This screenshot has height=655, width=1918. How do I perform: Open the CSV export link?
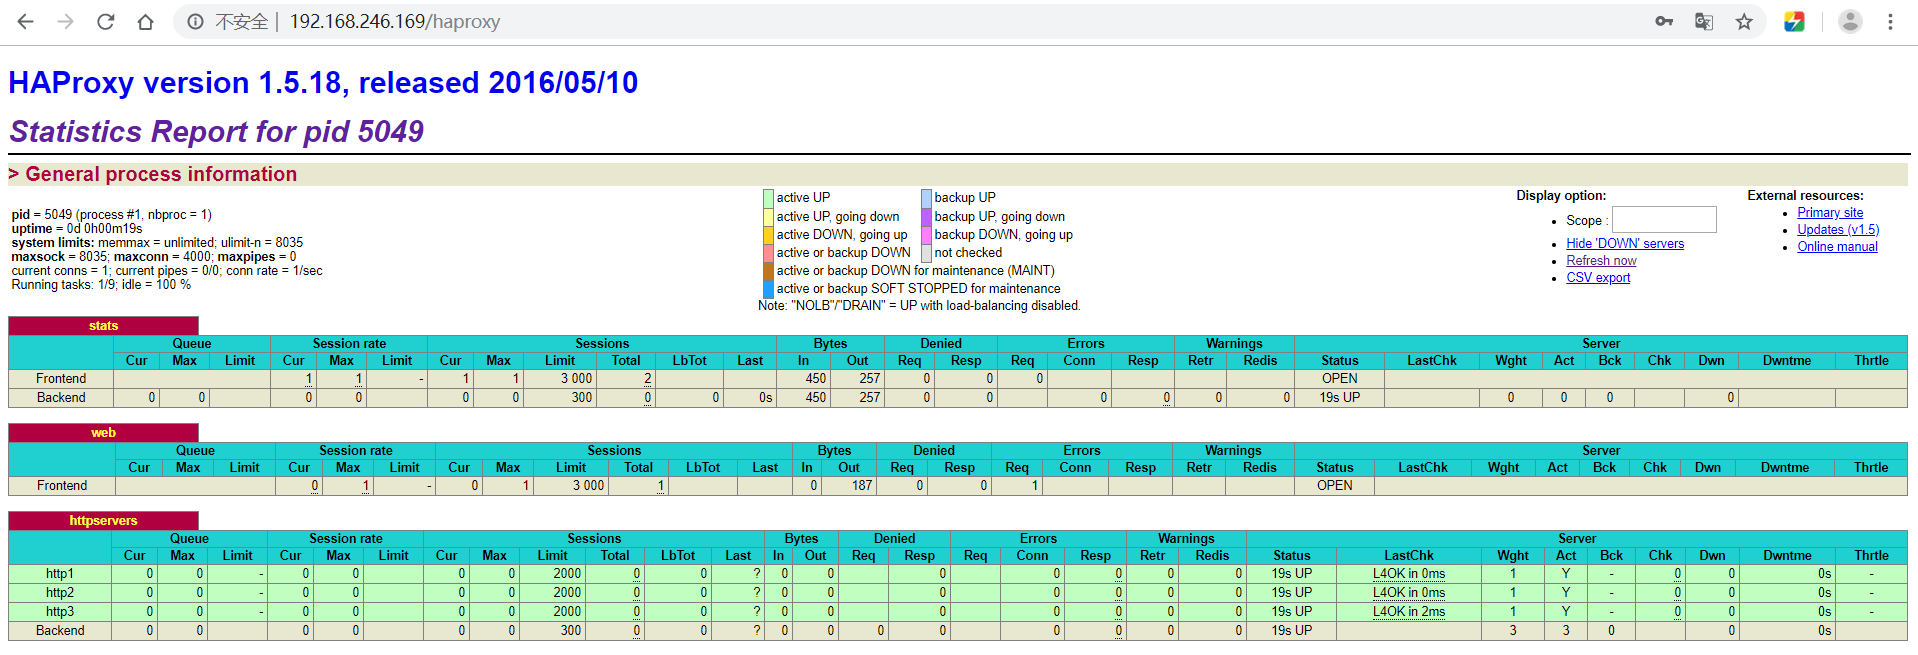(1598, 277)
